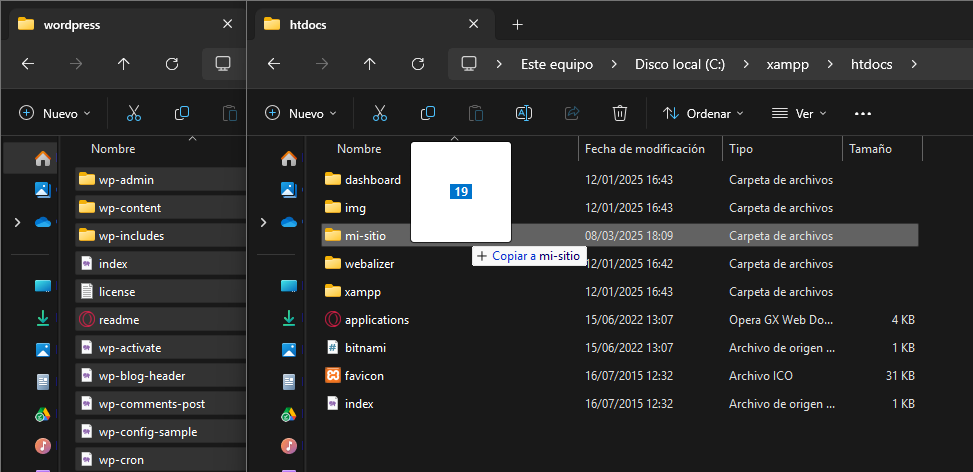Select wp-includes folder in wordpress window

(161, 236)
